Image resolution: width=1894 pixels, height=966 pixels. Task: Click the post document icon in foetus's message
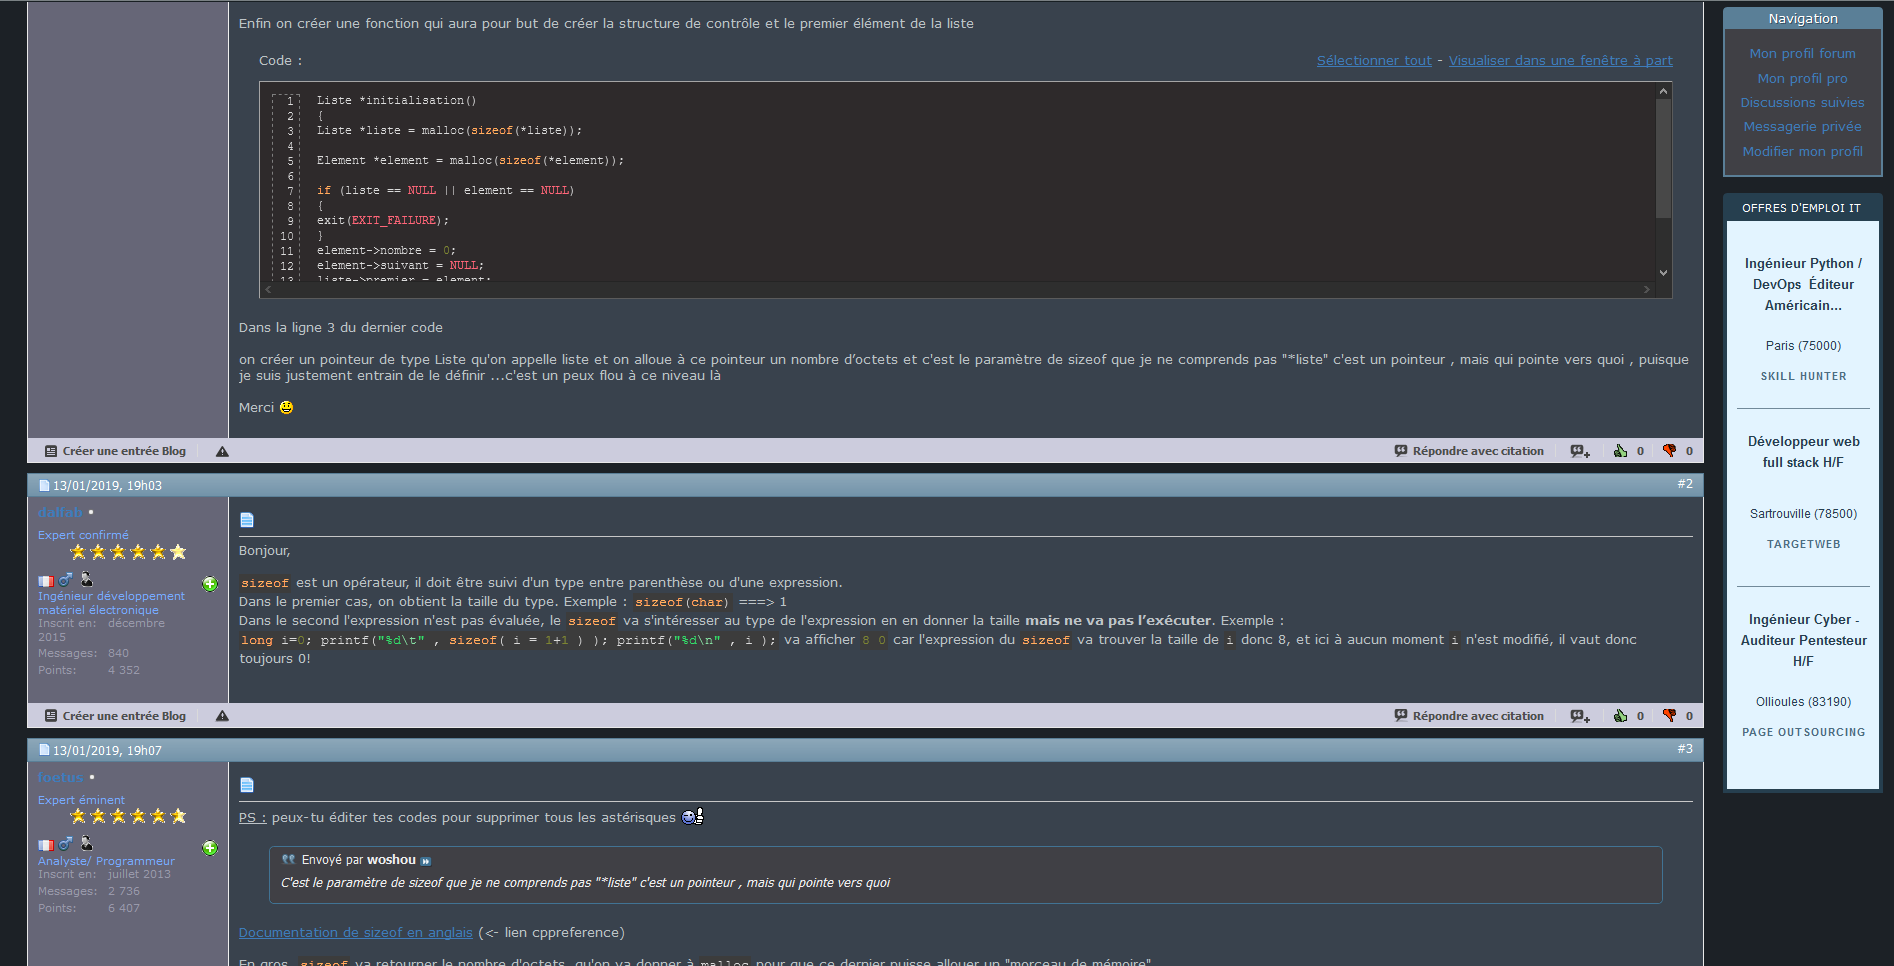247,785
